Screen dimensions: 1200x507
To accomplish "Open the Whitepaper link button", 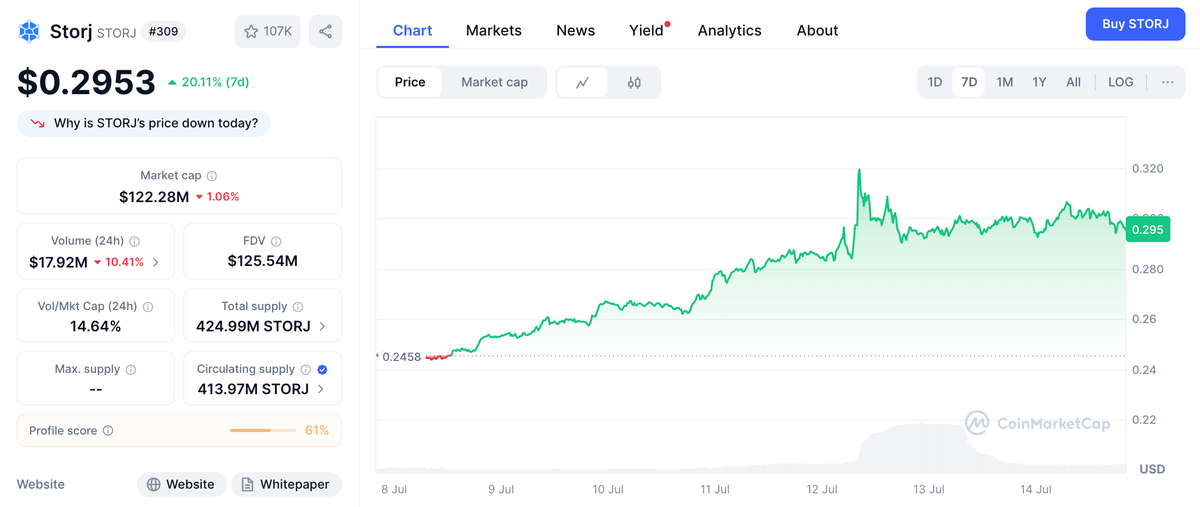I will [x=286, y=484].
